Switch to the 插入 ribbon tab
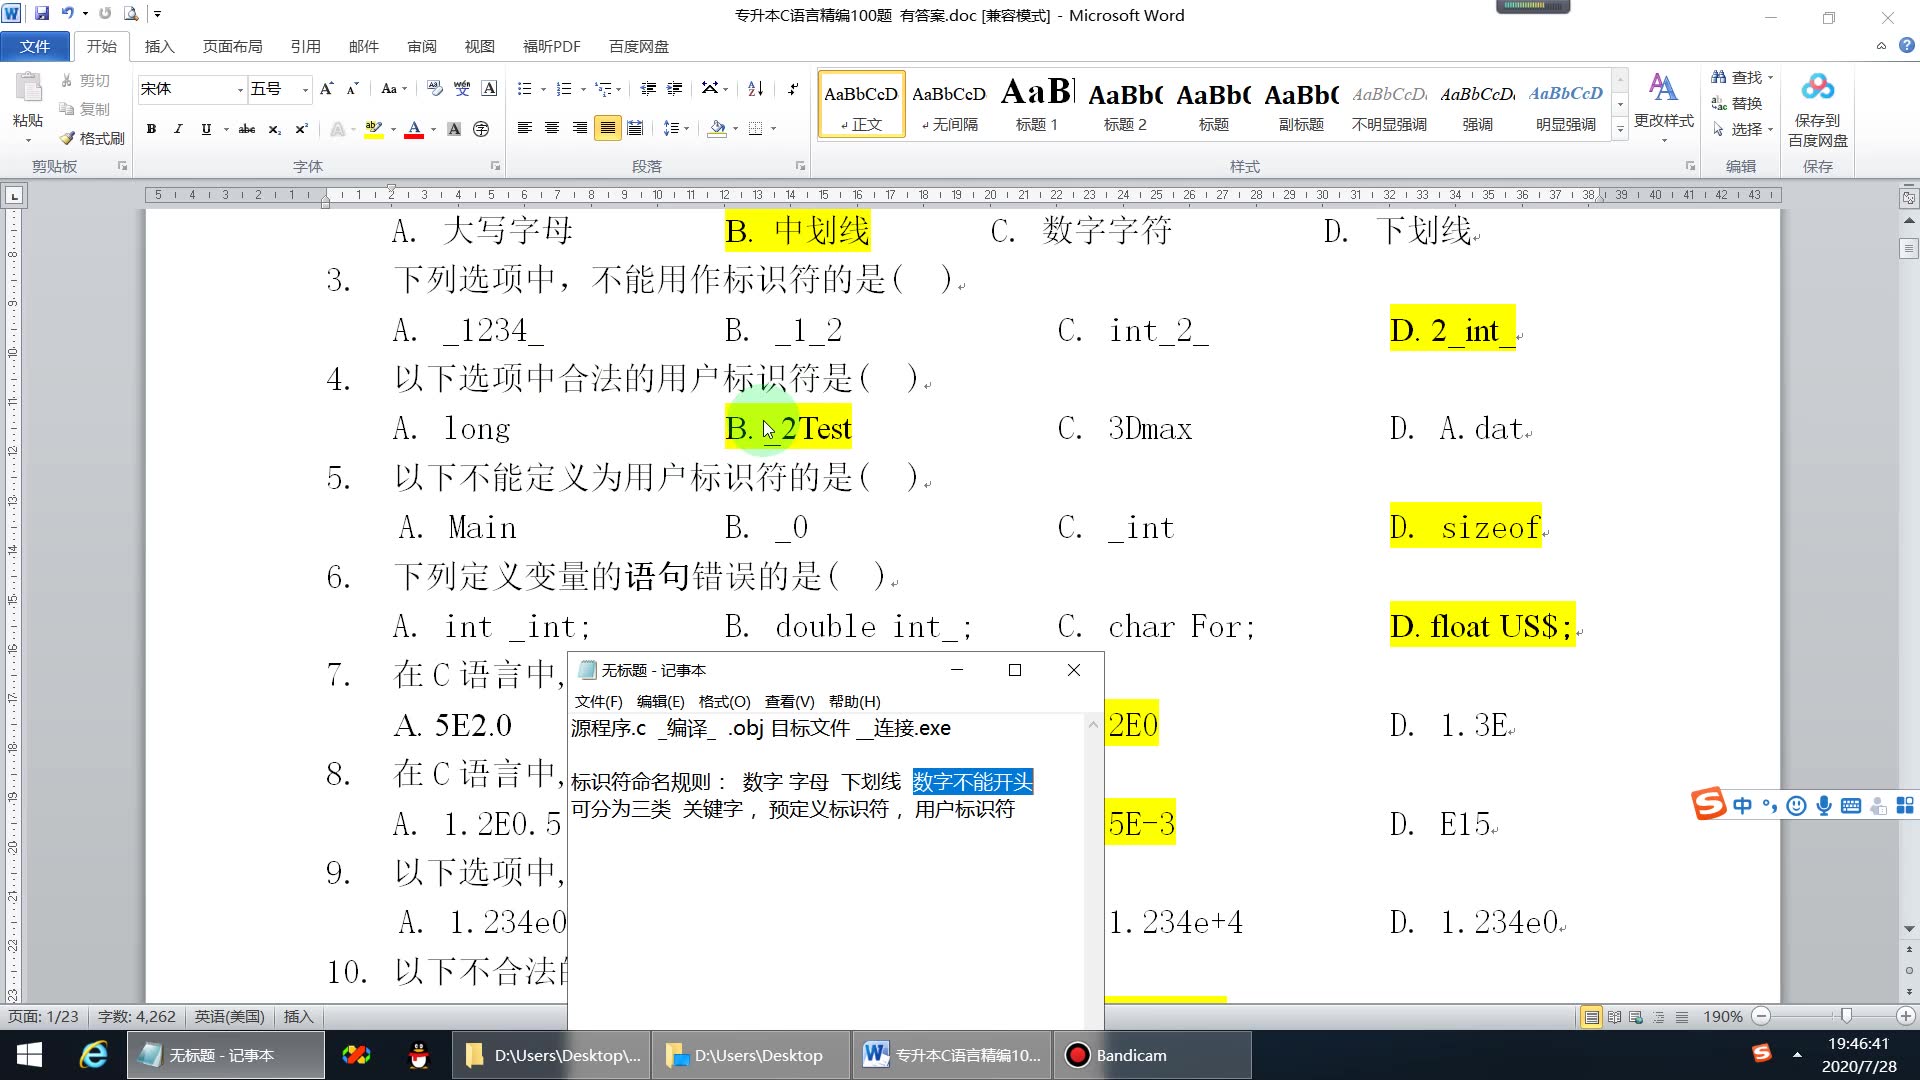 pyautogui.click(x=159, y=46)
